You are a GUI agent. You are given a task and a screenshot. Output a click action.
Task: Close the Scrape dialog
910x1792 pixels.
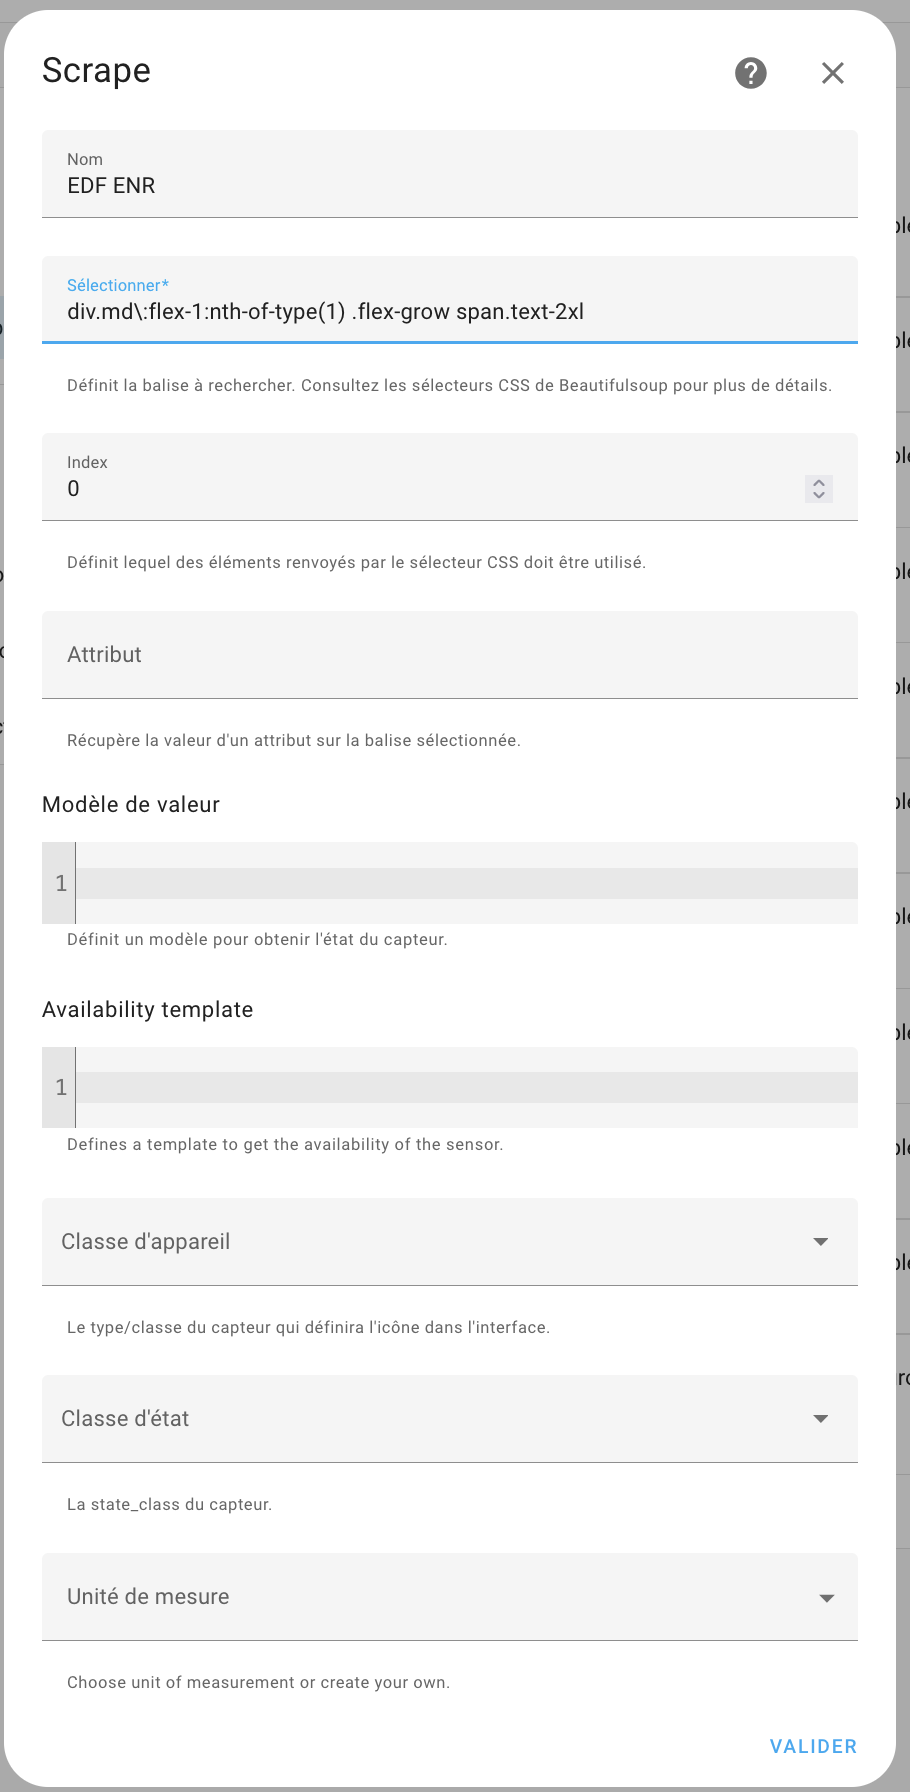click(x=833, y=73)
